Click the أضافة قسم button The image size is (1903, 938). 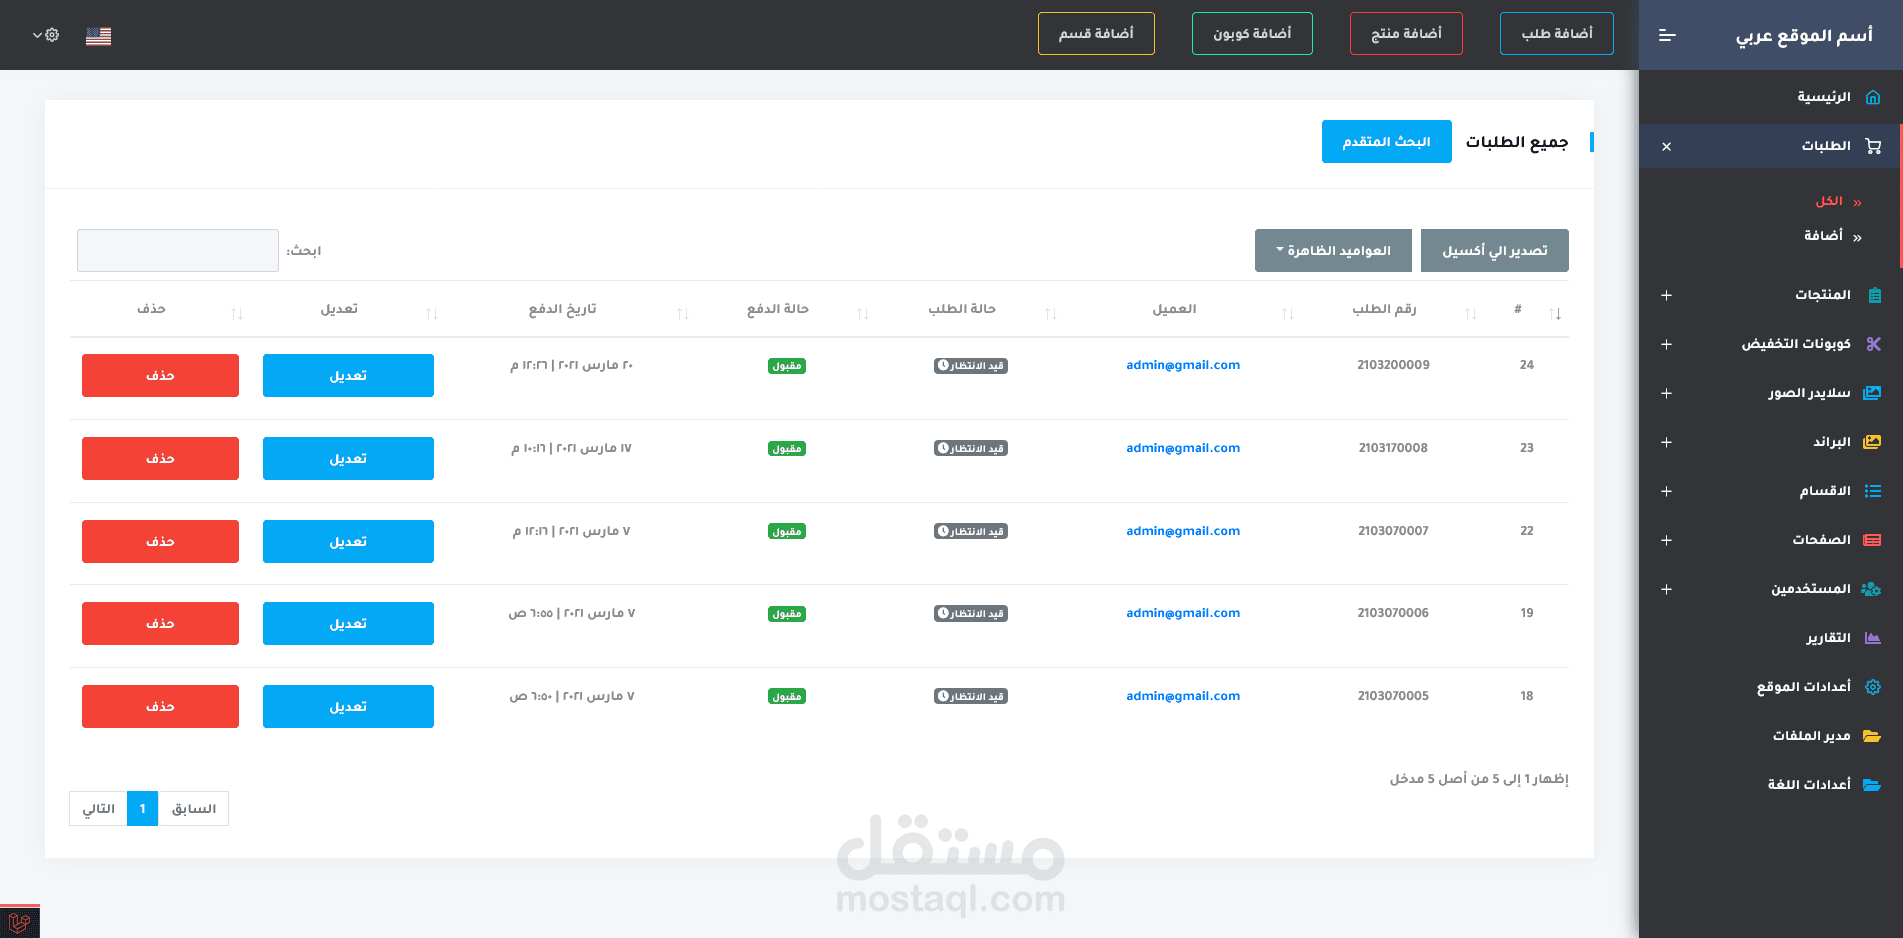coord(1096,34)
